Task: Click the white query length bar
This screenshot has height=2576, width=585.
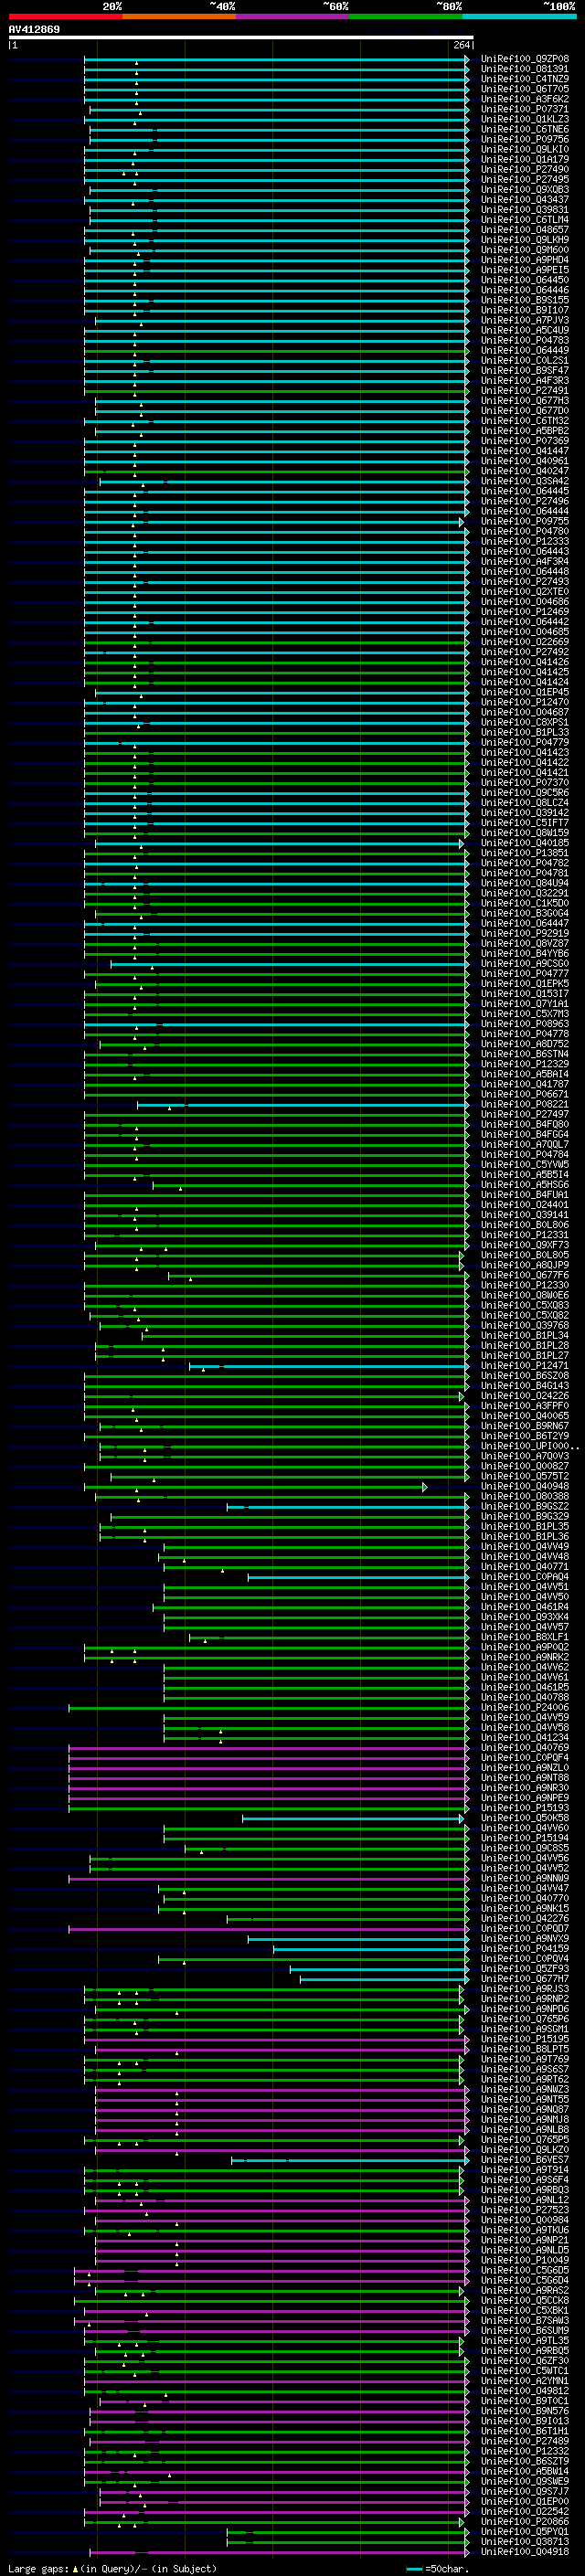Action: (241, 38)
